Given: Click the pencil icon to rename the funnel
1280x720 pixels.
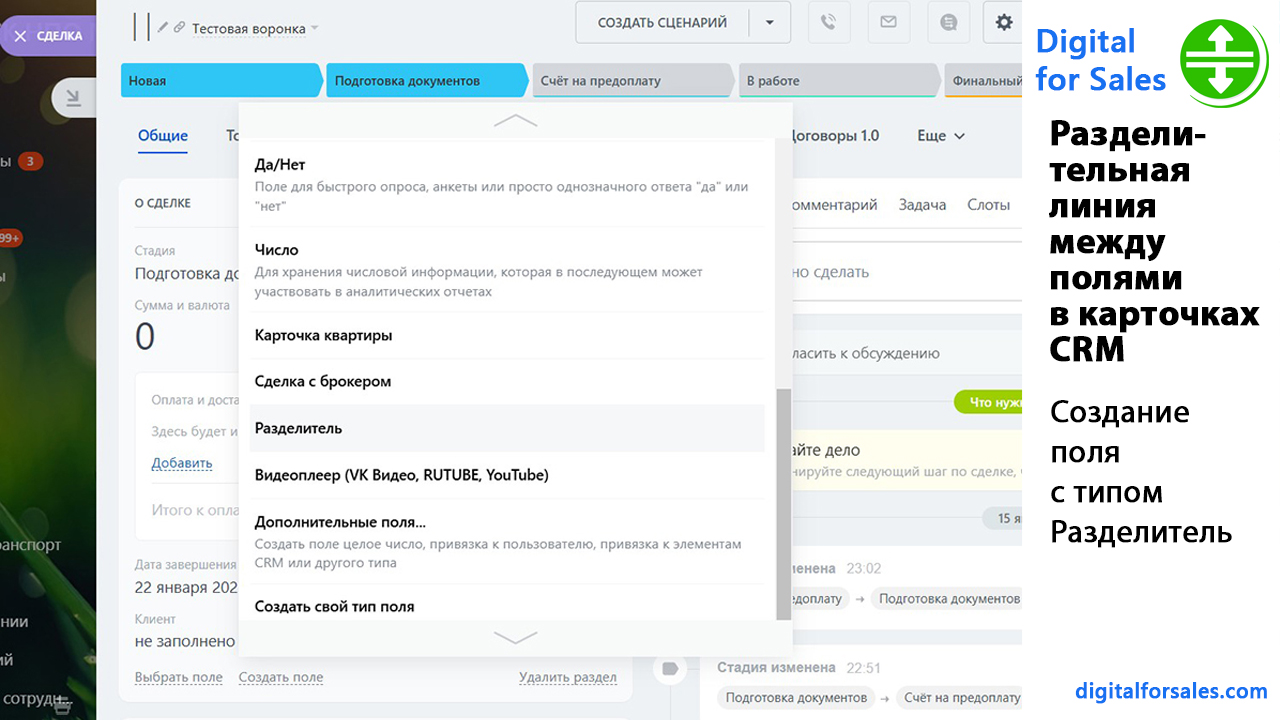Looking at the screenshot, I should (163, 28).
